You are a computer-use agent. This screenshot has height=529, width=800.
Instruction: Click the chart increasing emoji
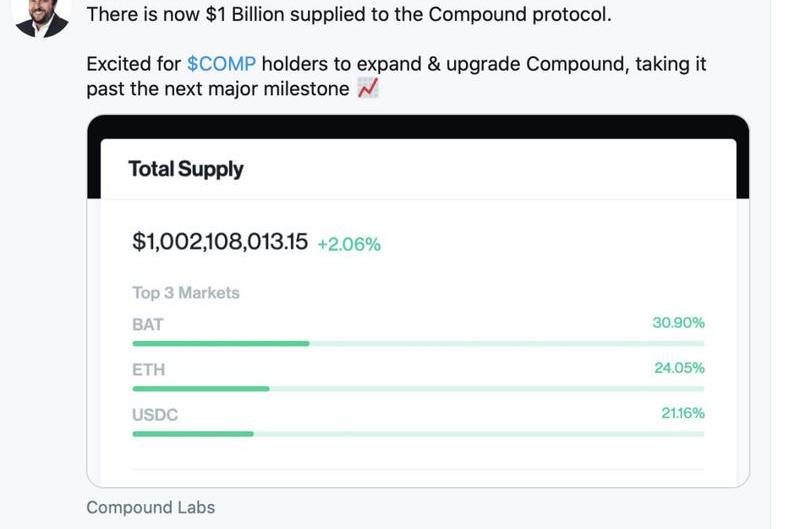click(x=368, y=89)
